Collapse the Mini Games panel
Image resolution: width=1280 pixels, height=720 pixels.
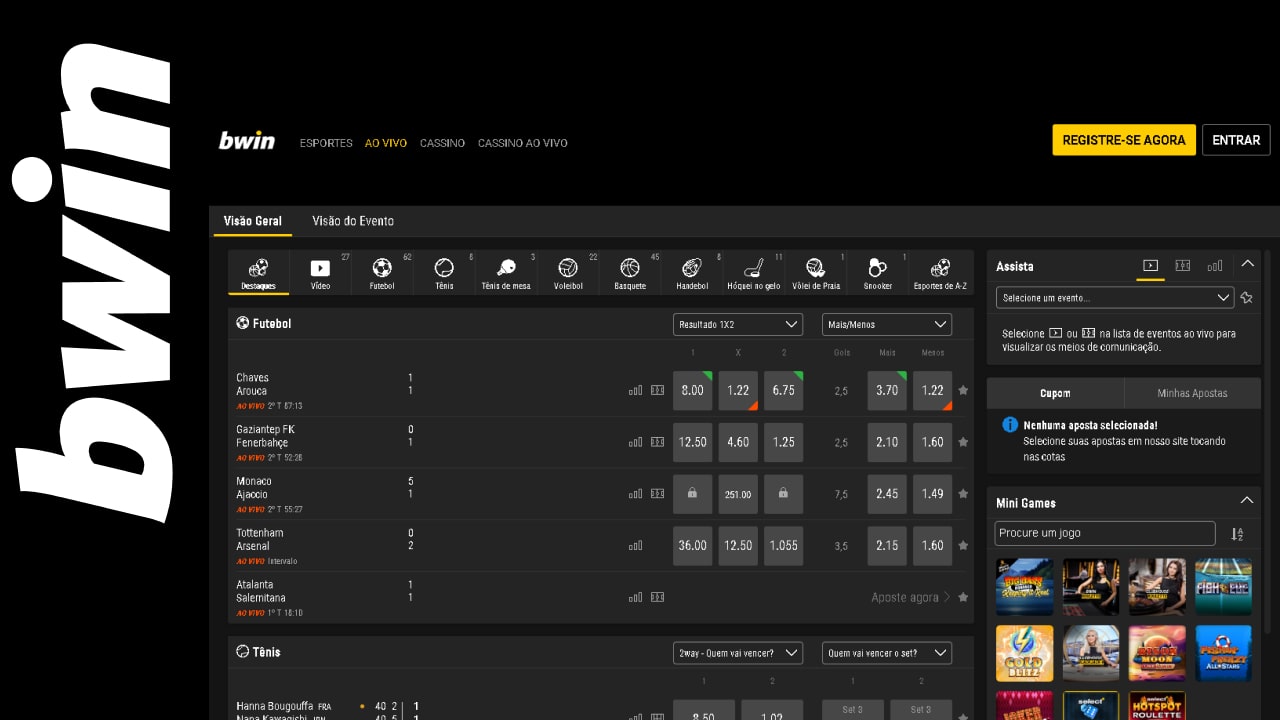[1247, 501]
